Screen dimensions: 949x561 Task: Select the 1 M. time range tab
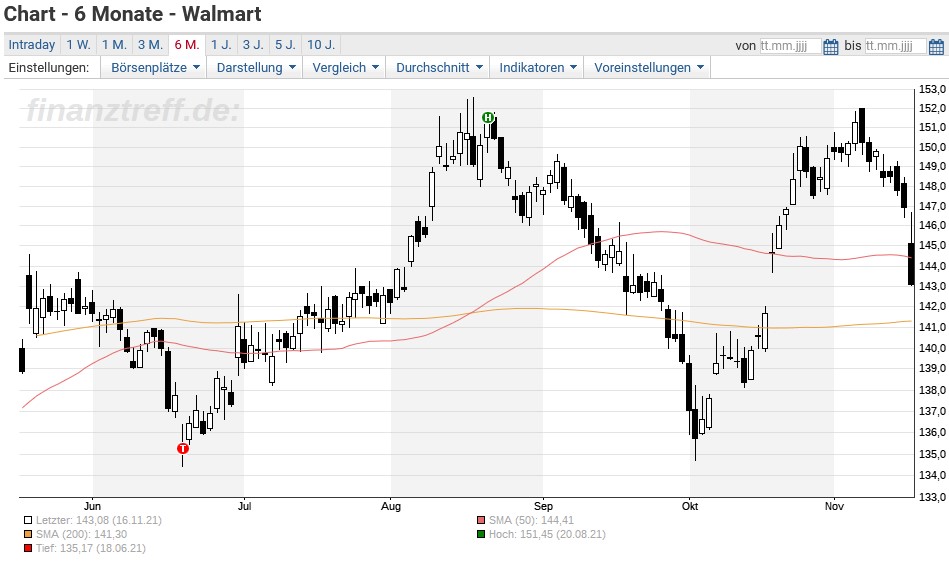(x=114, y=45)
